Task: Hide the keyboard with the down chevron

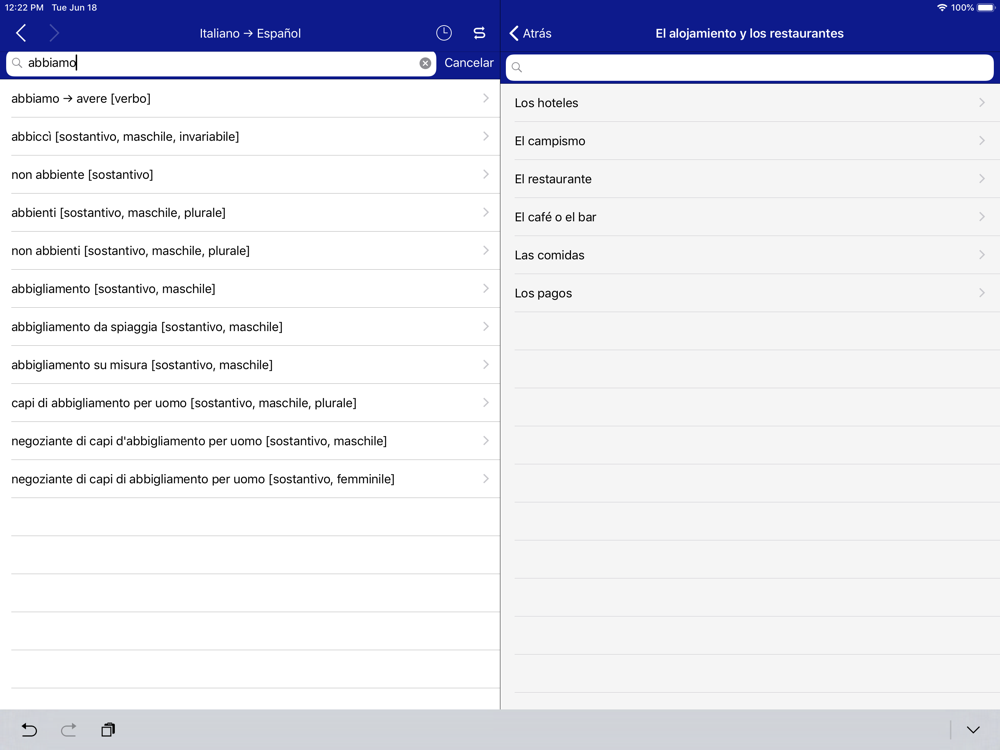Action: click(973, 730)
